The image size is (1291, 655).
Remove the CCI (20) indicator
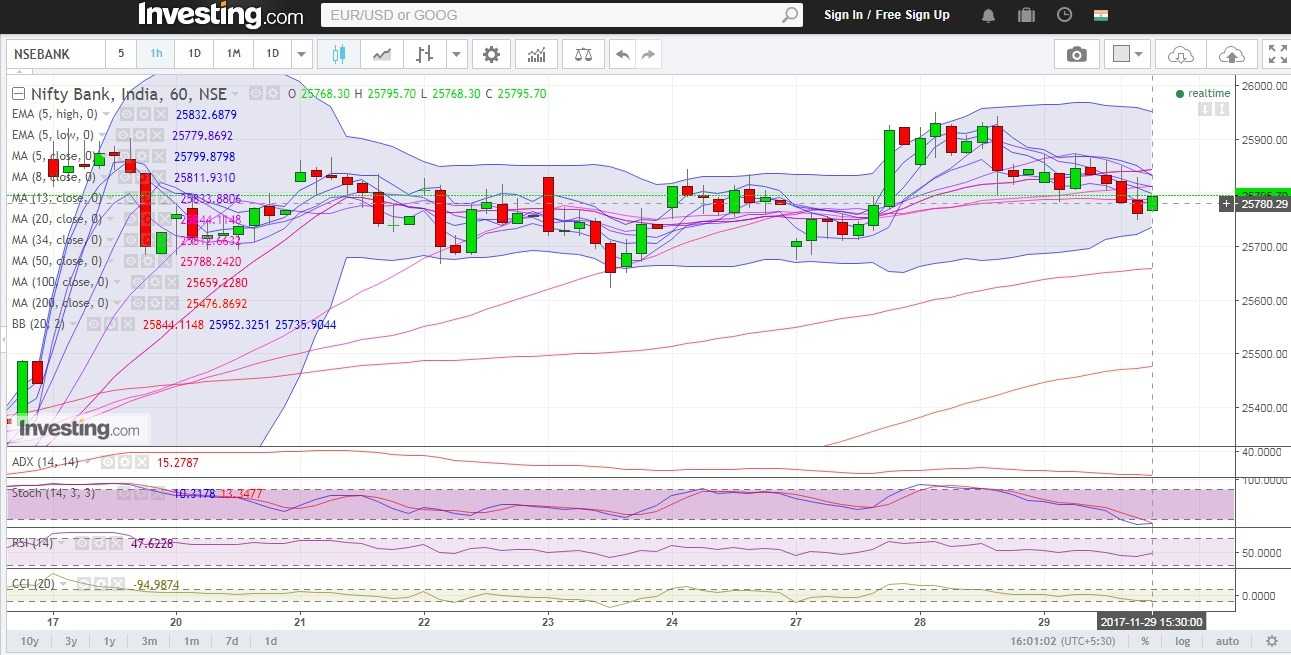[118, 584]
